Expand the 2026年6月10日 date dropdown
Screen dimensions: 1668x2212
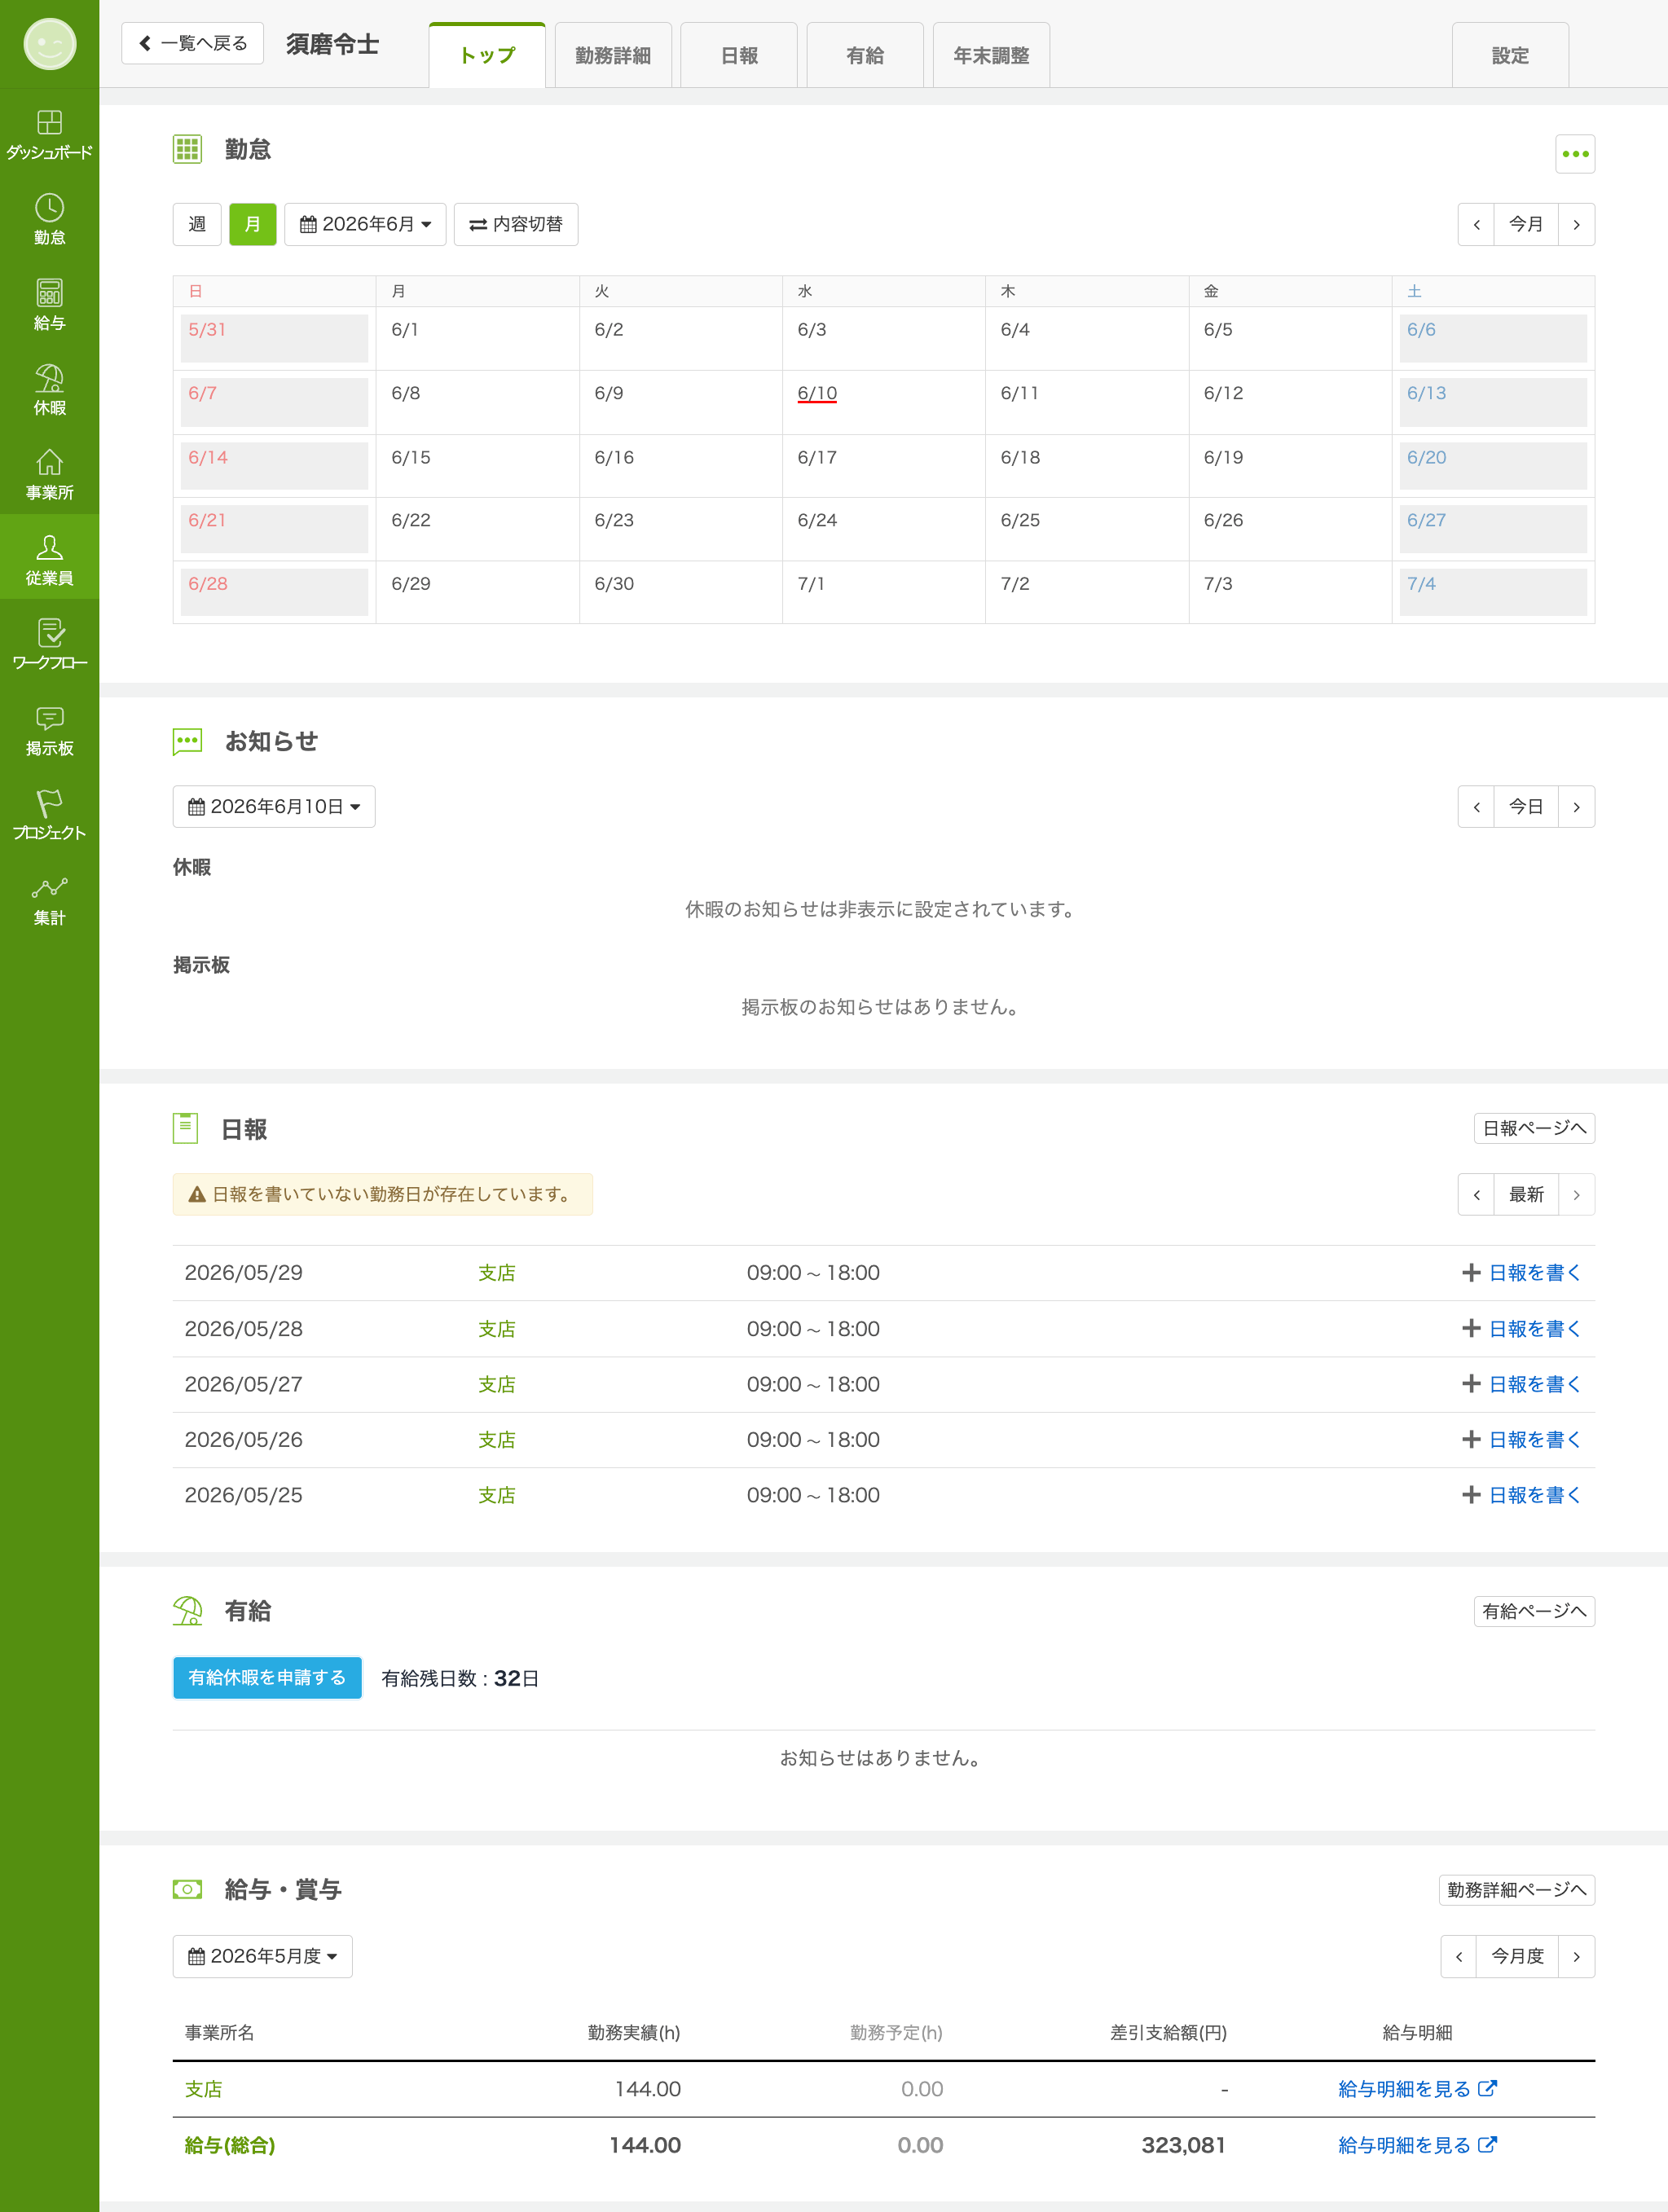click(x=274, y=806)
